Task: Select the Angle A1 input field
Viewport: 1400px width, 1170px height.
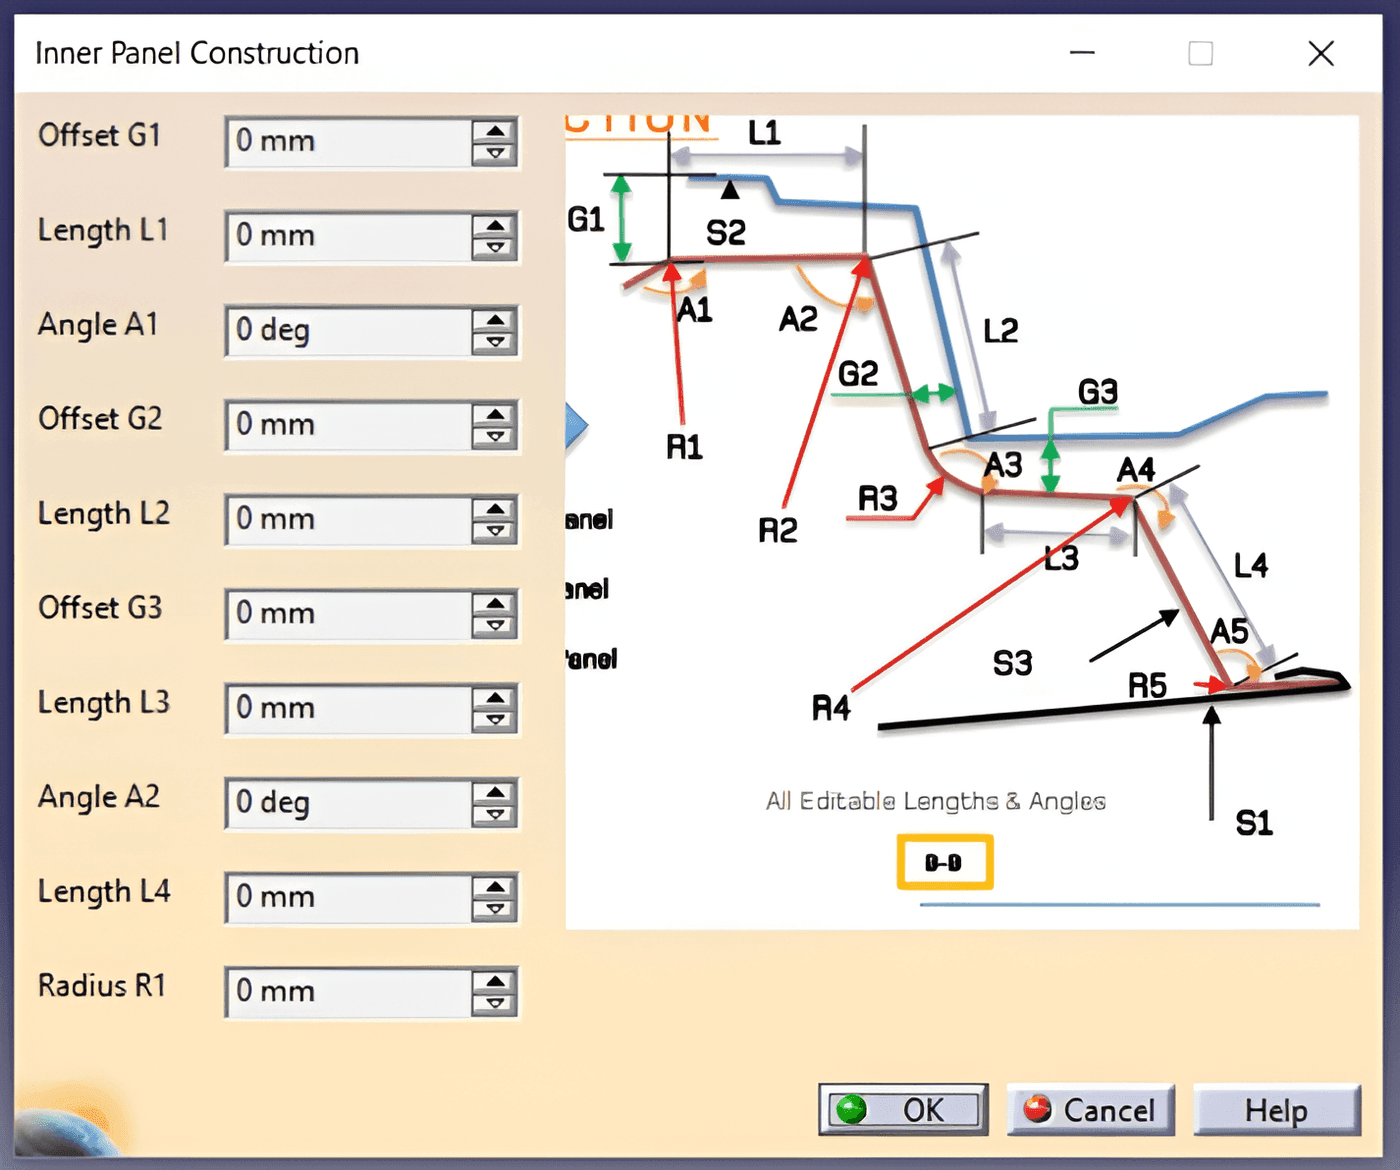Action: click(x=349, y=331)
